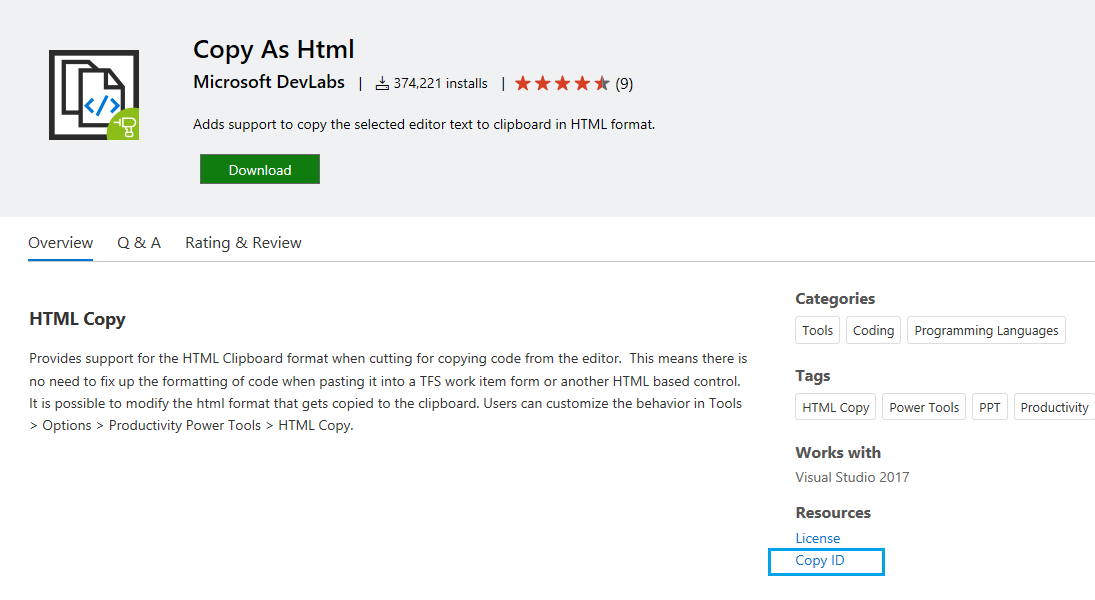Viewport: 1095px width, 600px height.
Task: Open the Microsoft DevLabs publisher page
Action: (269, 82)
